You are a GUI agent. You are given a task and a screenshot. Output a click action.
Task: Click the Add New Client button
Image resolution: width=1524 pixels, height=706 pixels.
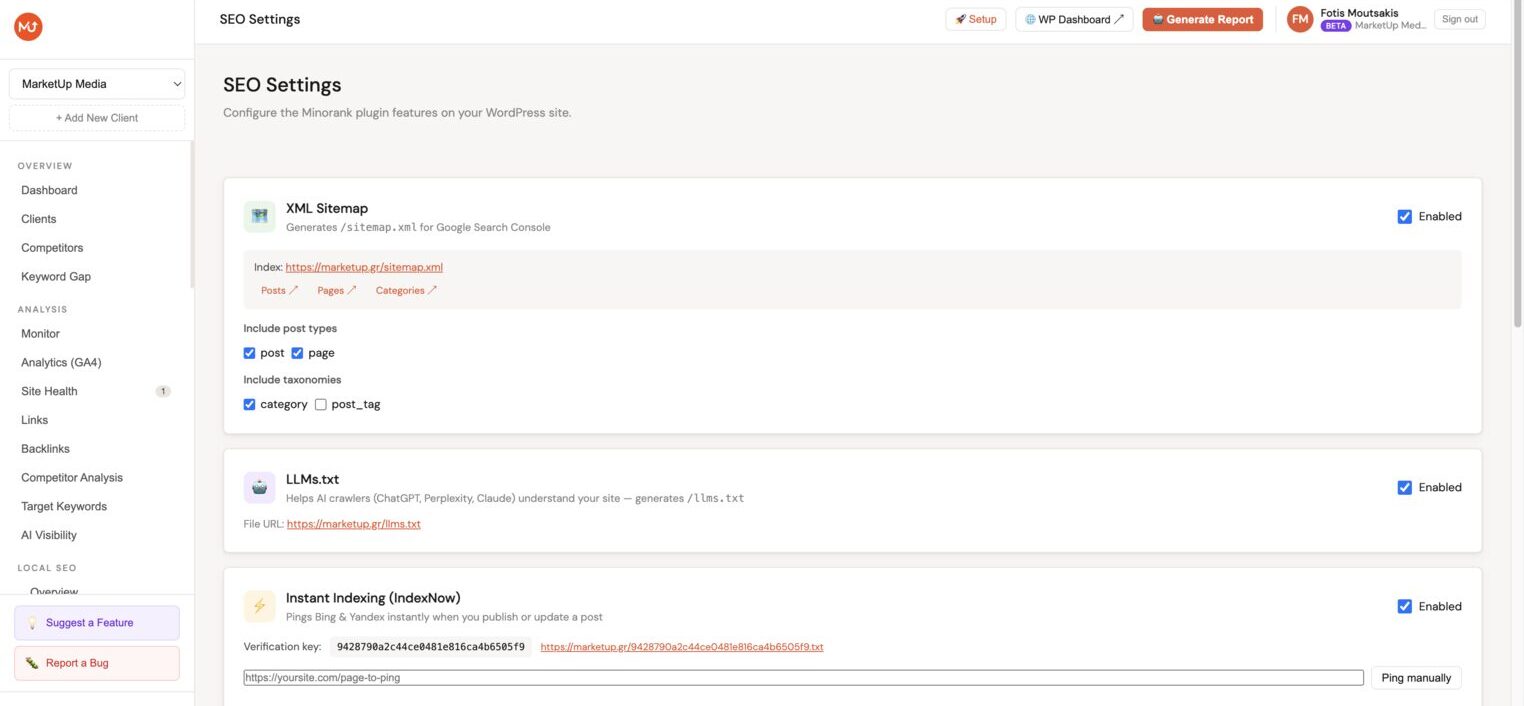(x=97, y=118)
